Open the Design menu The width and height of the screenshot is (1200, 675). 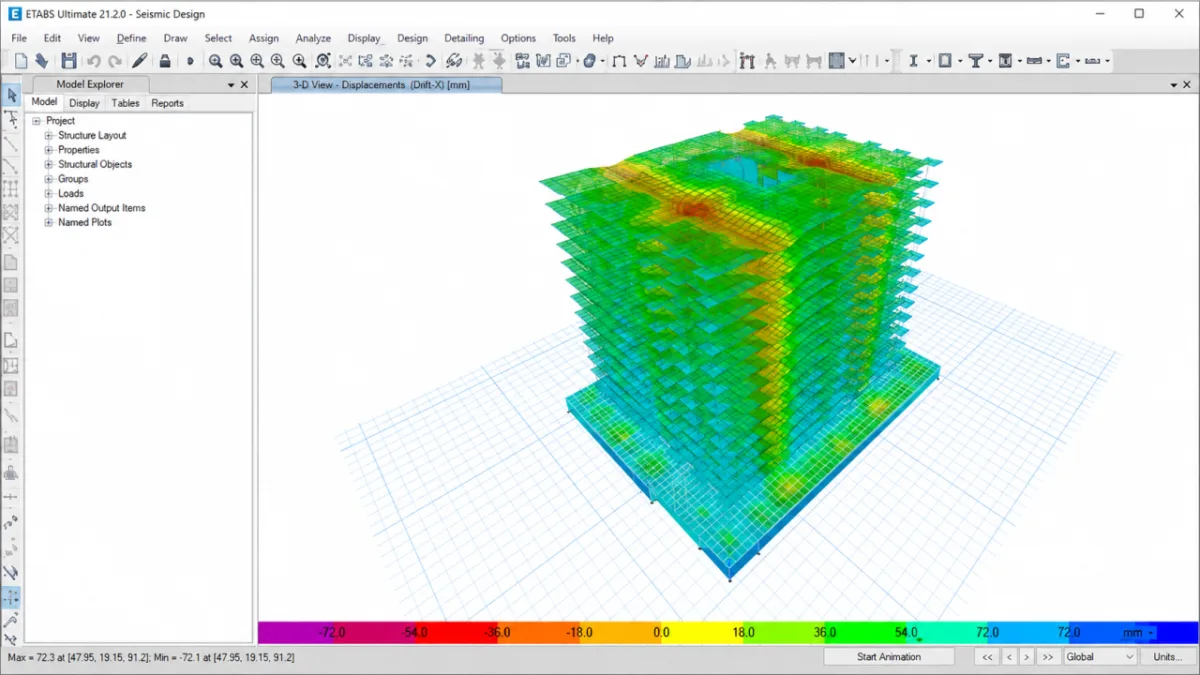pyautogui.click(x=412, y=38)
